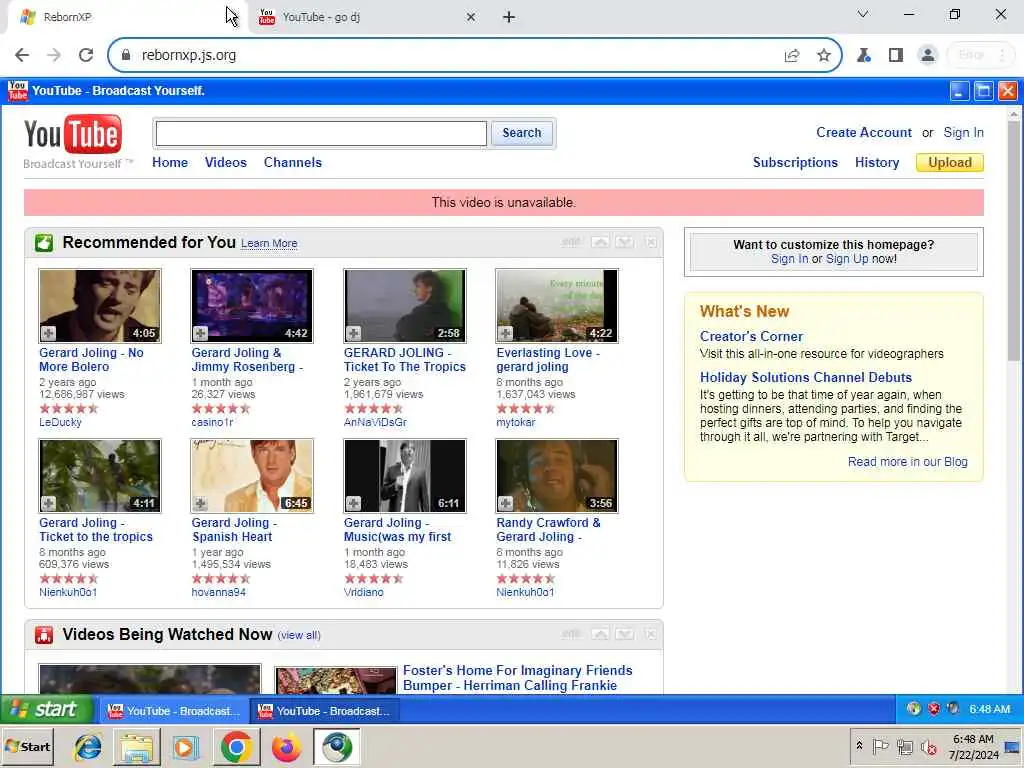1024x768 pixels.
Task: Click Sign In link in the header
Action: click(963, 133)
